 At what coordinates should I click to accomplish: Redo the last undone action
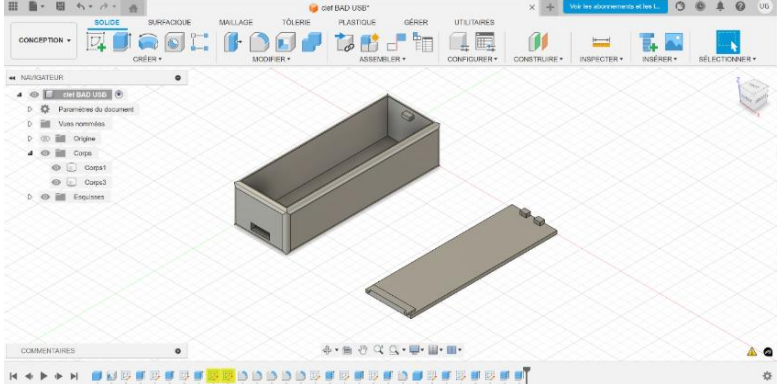(x=104, y=7)
